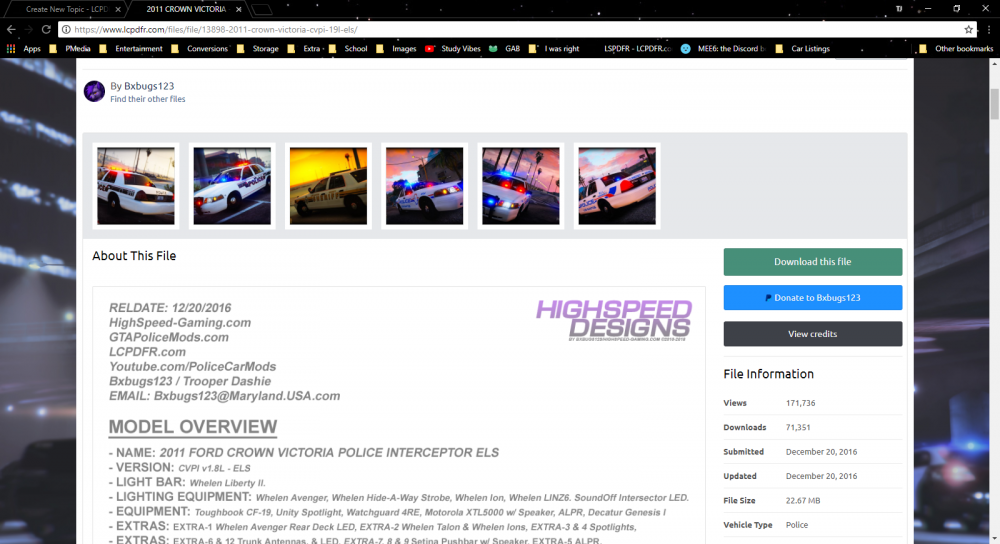Open the Bxbugs123 author profile link

[x=149, y=86]
